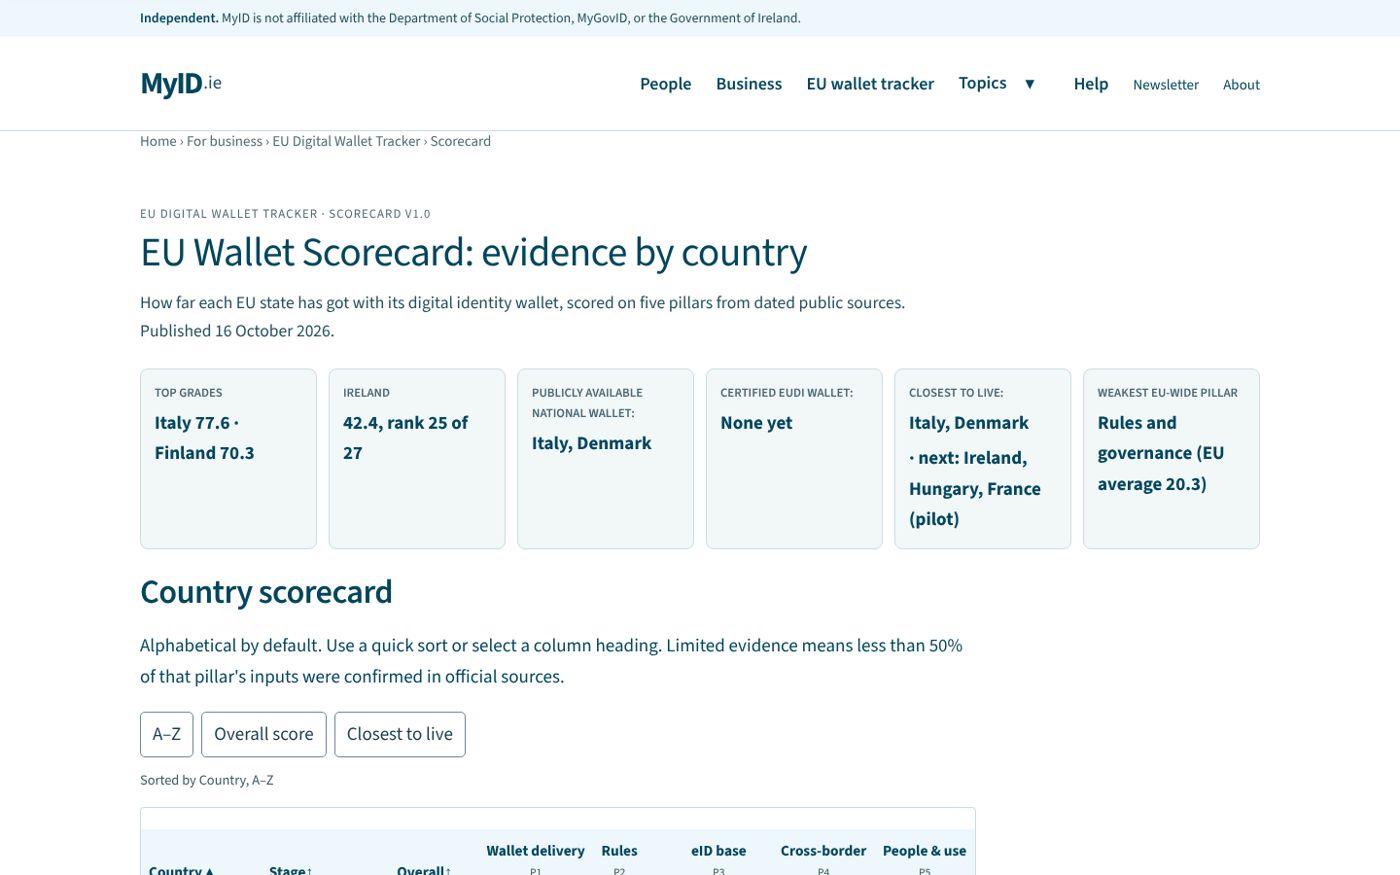Go to the Business section

tap(749, 84)
